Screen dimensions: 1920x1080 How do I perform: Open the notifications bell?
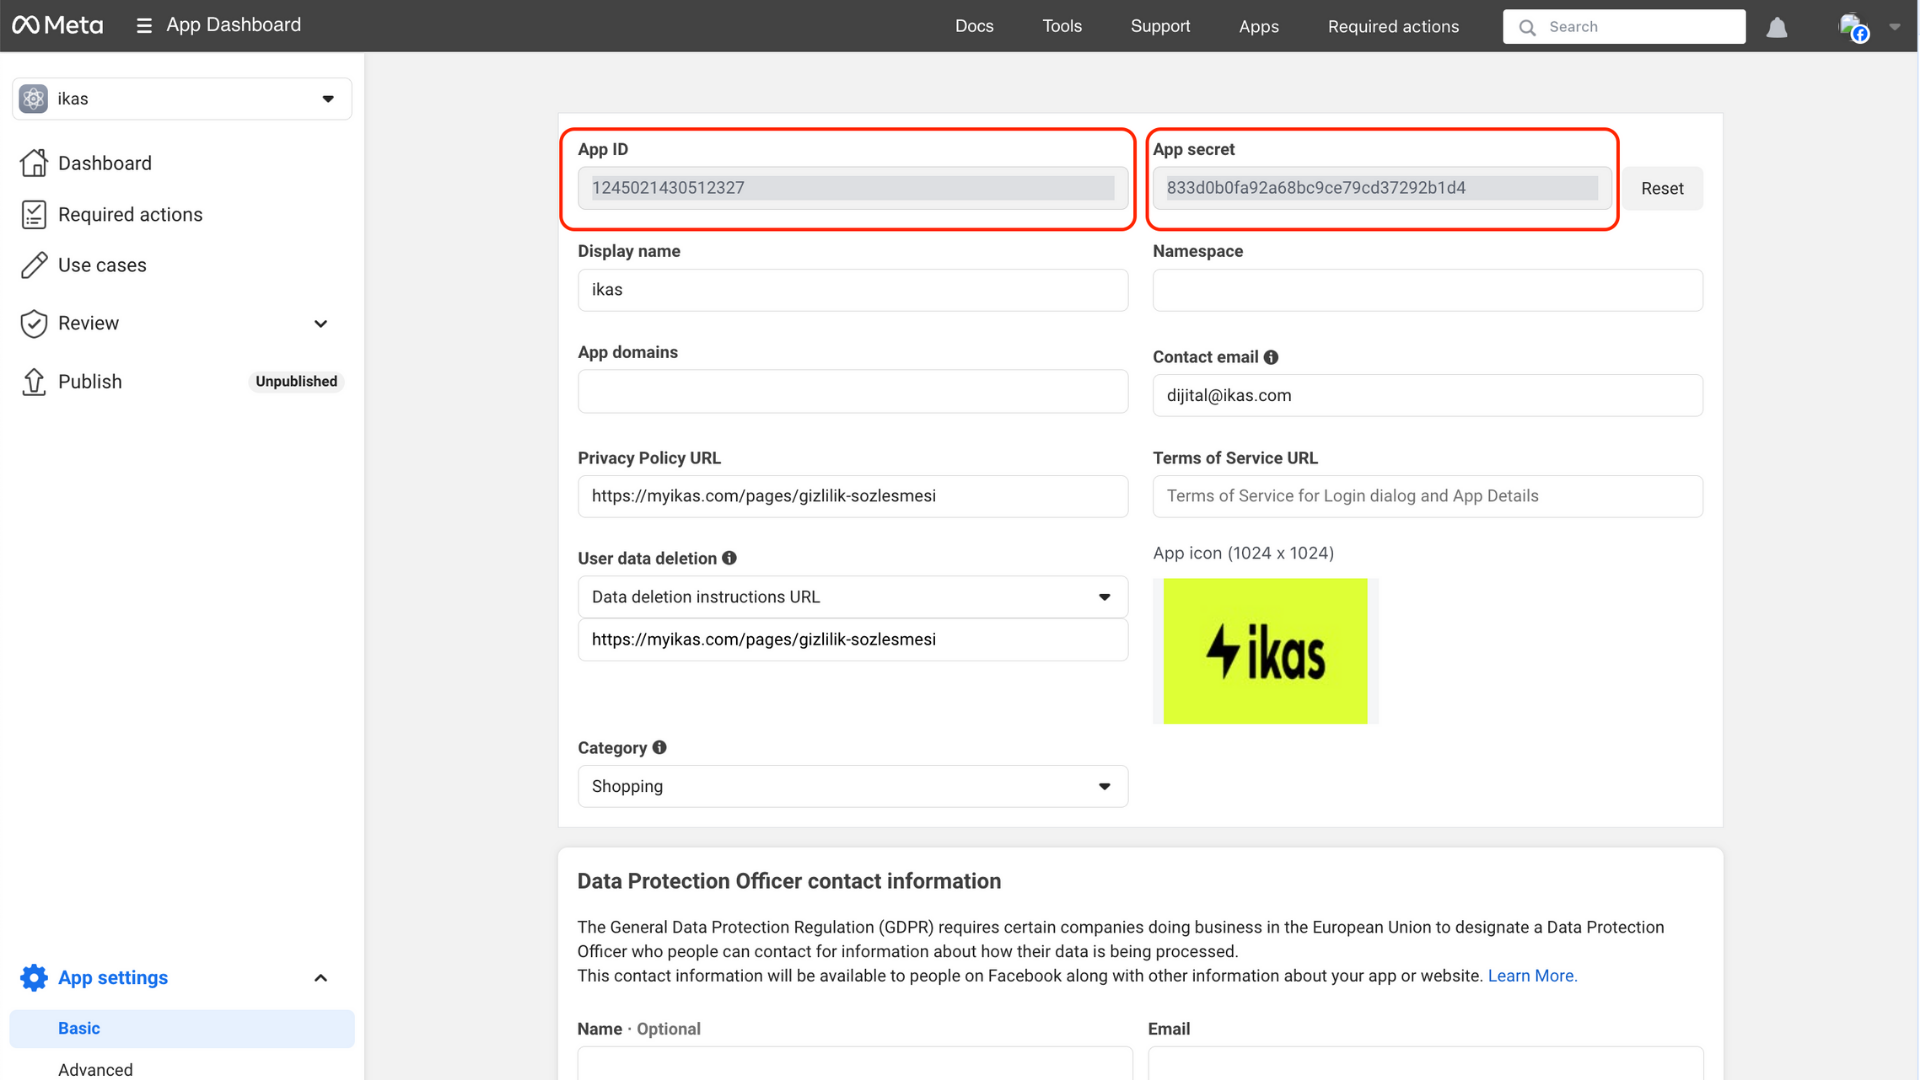point(1777,27)
